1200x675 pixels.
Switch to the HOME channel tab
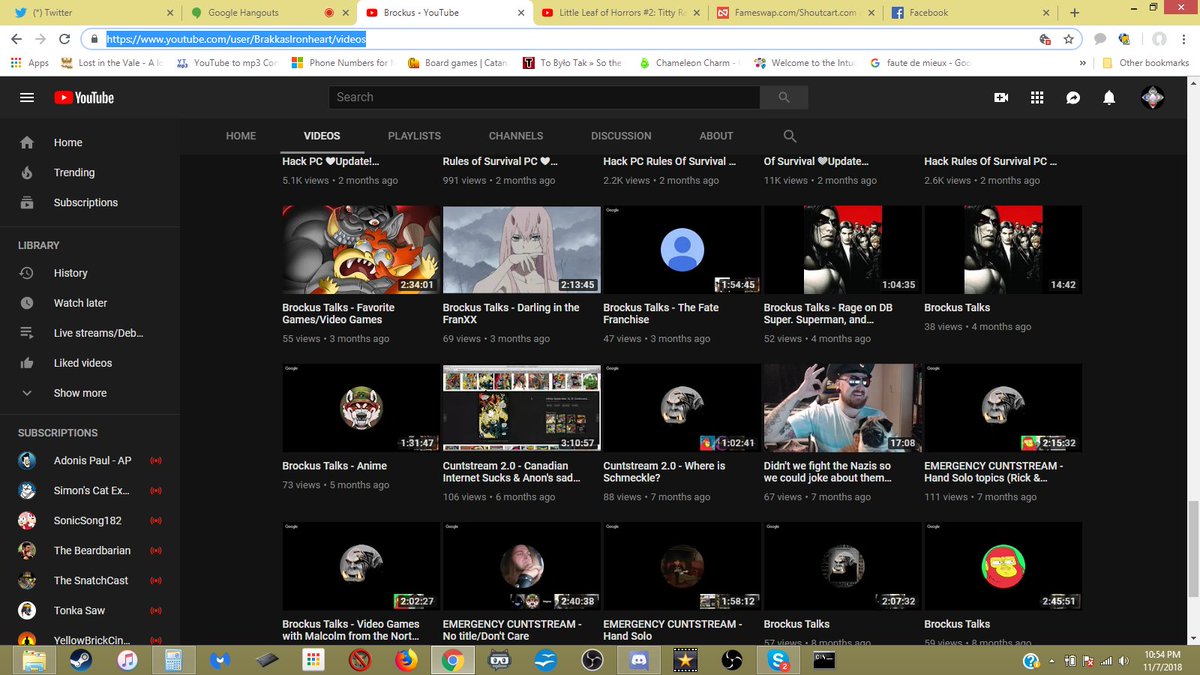coord(241,136)
